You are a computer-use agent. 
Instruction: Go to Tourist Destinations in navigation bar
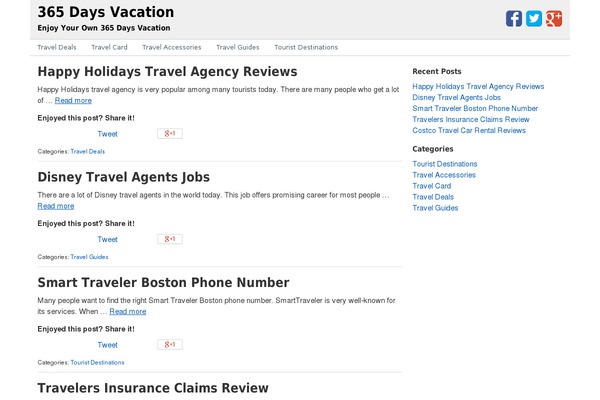(x=306, y=47)
